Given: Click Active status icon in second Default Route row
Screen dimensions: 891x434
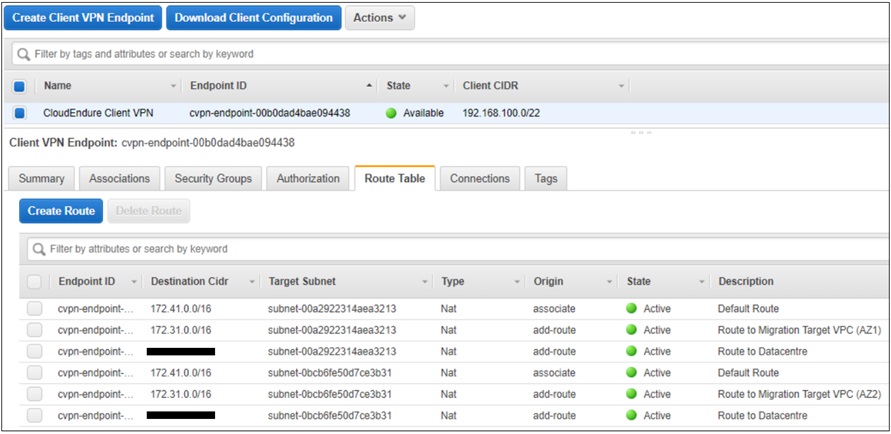Looking at the screenshot, I should tap(631, 373).
